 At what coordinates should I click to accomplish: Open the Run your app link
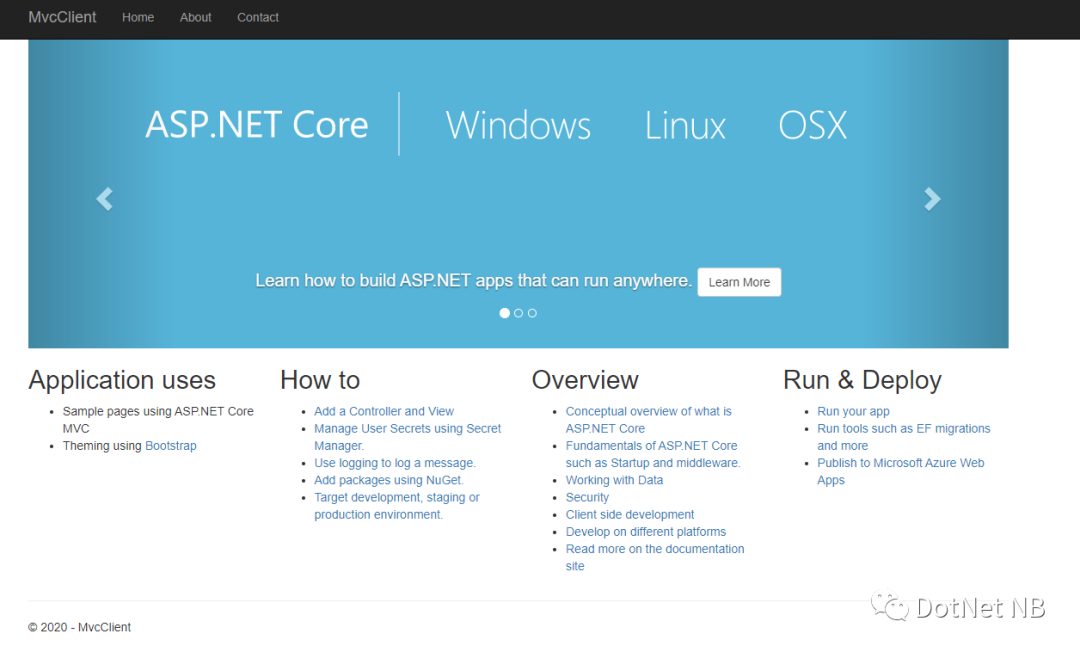[x=853, y=411]
